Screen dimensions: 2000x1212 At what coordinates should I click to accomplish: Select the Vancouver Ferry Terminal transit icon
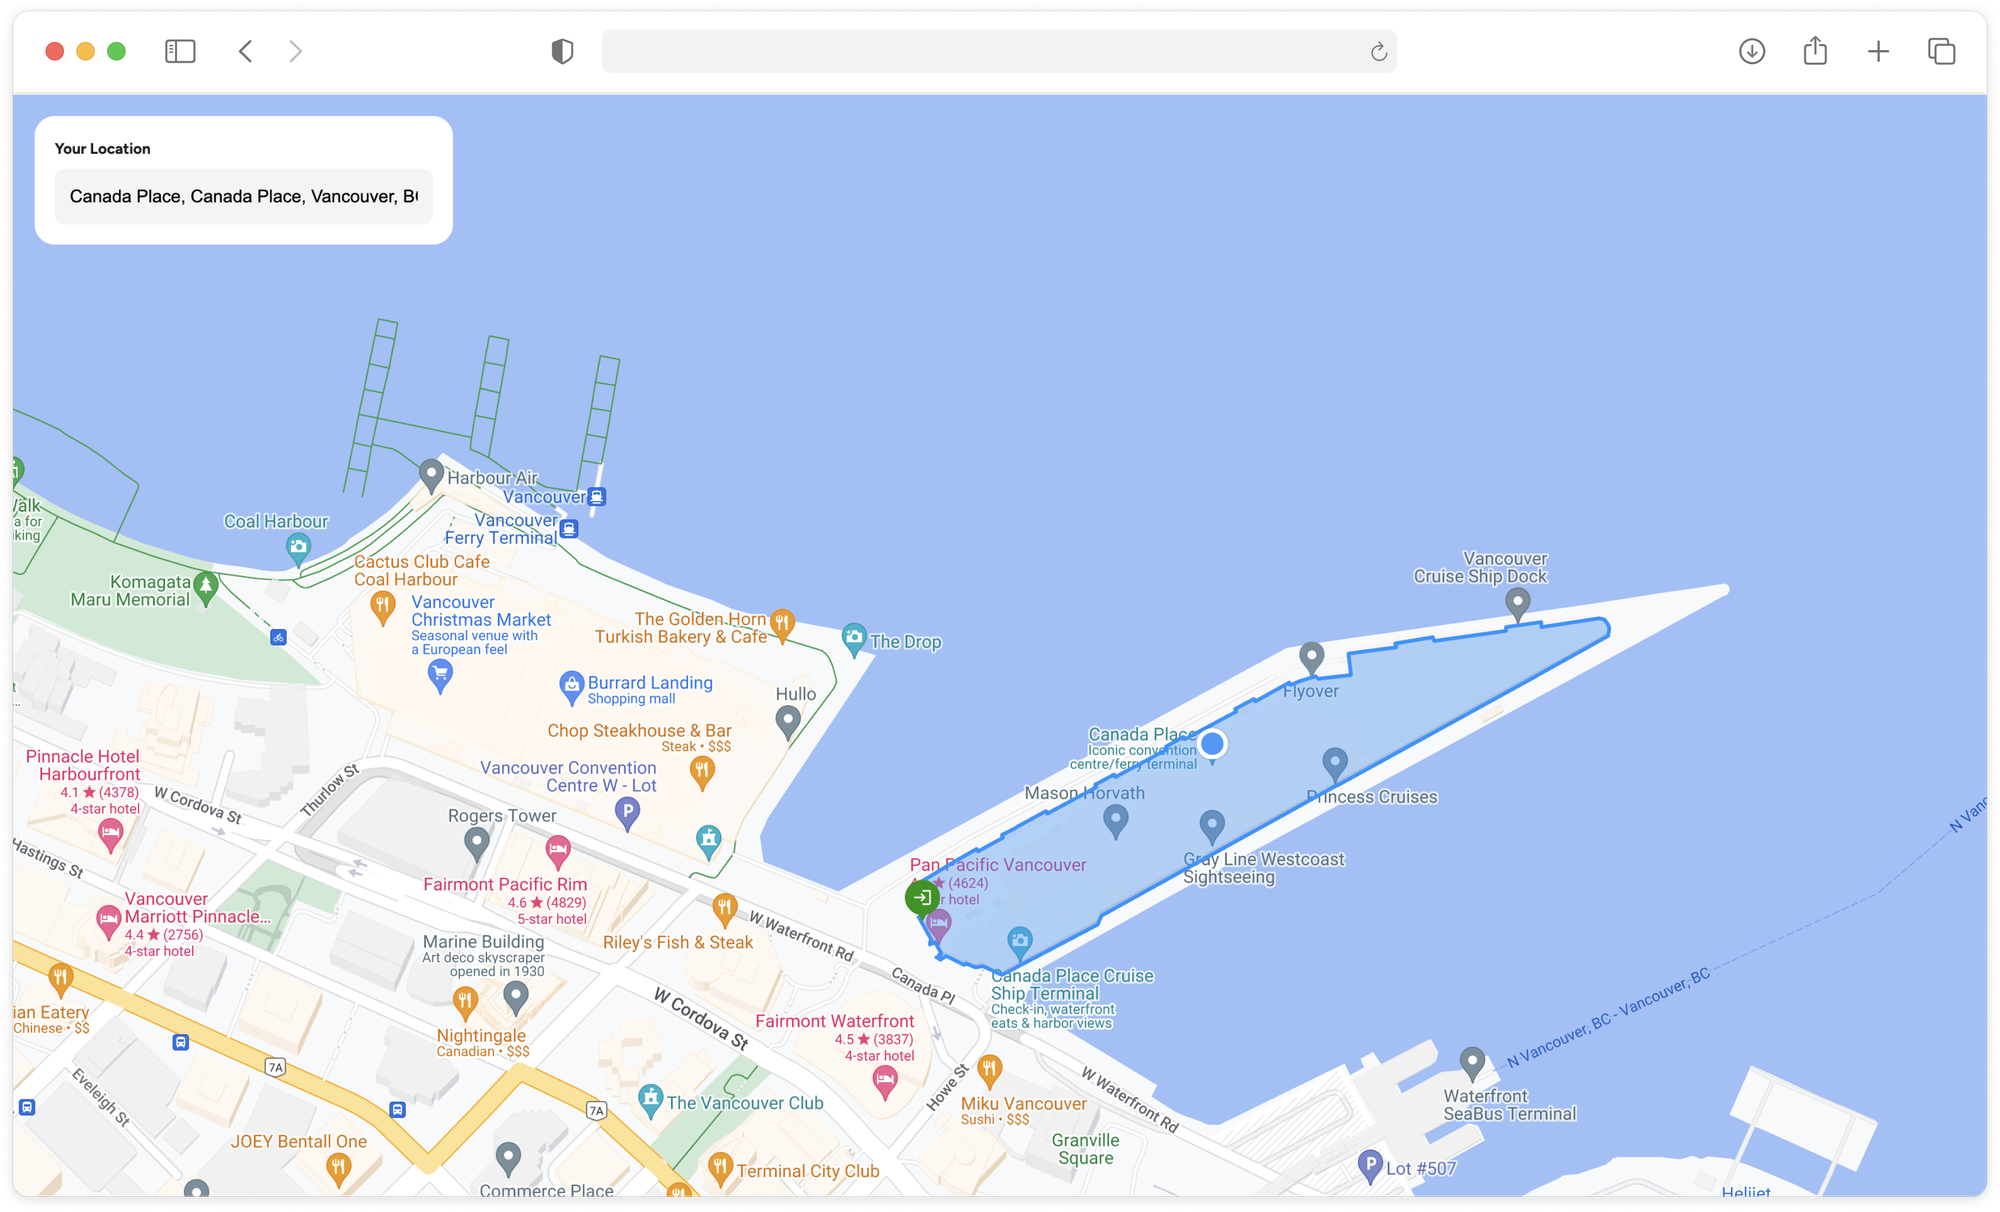coord(568,529)
